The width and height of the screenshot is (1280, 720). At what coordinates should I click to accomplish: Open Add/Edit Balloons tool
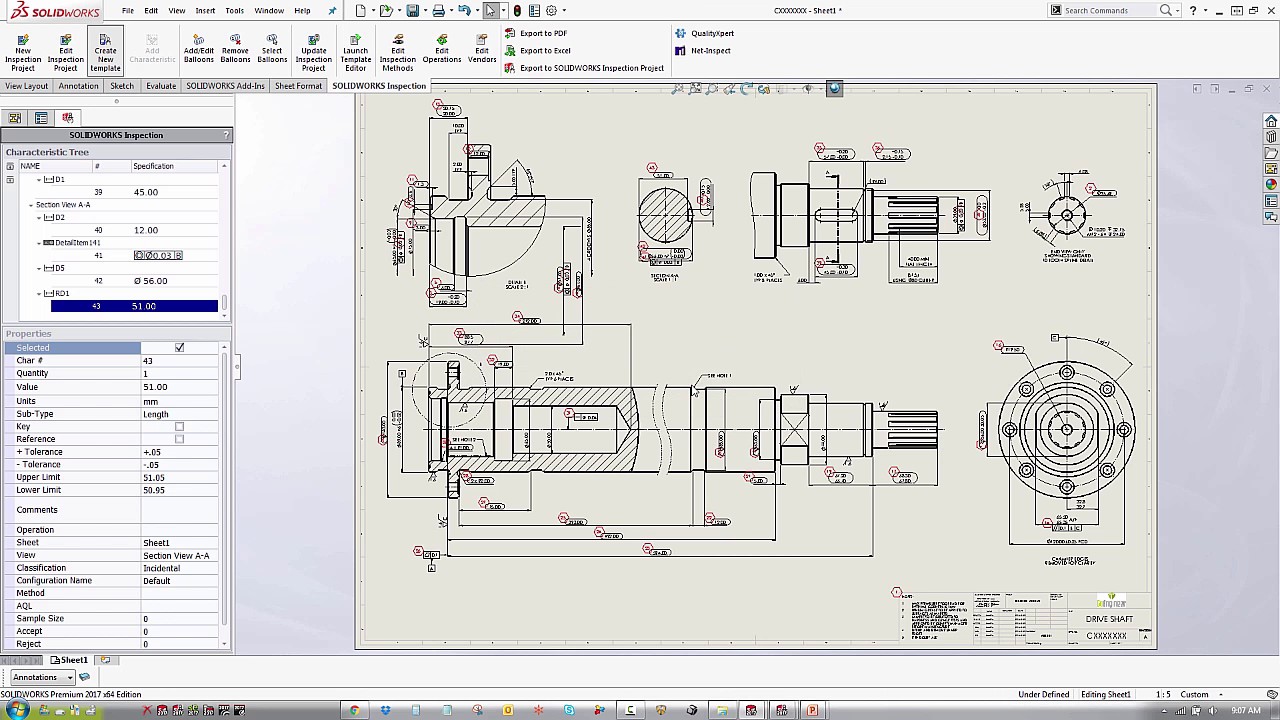[198, 49]
